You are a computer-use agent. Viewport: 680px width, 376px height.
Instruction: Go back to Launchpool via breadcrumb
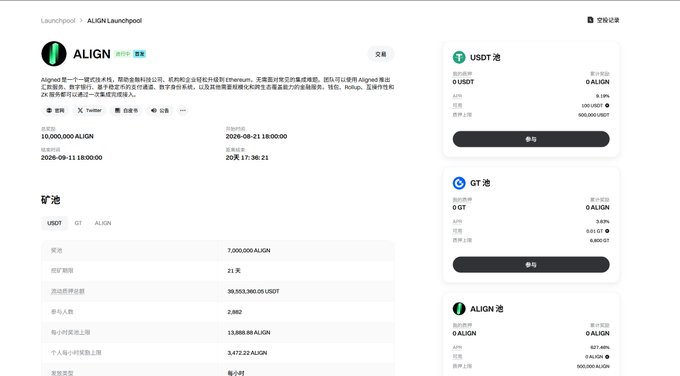58,20
